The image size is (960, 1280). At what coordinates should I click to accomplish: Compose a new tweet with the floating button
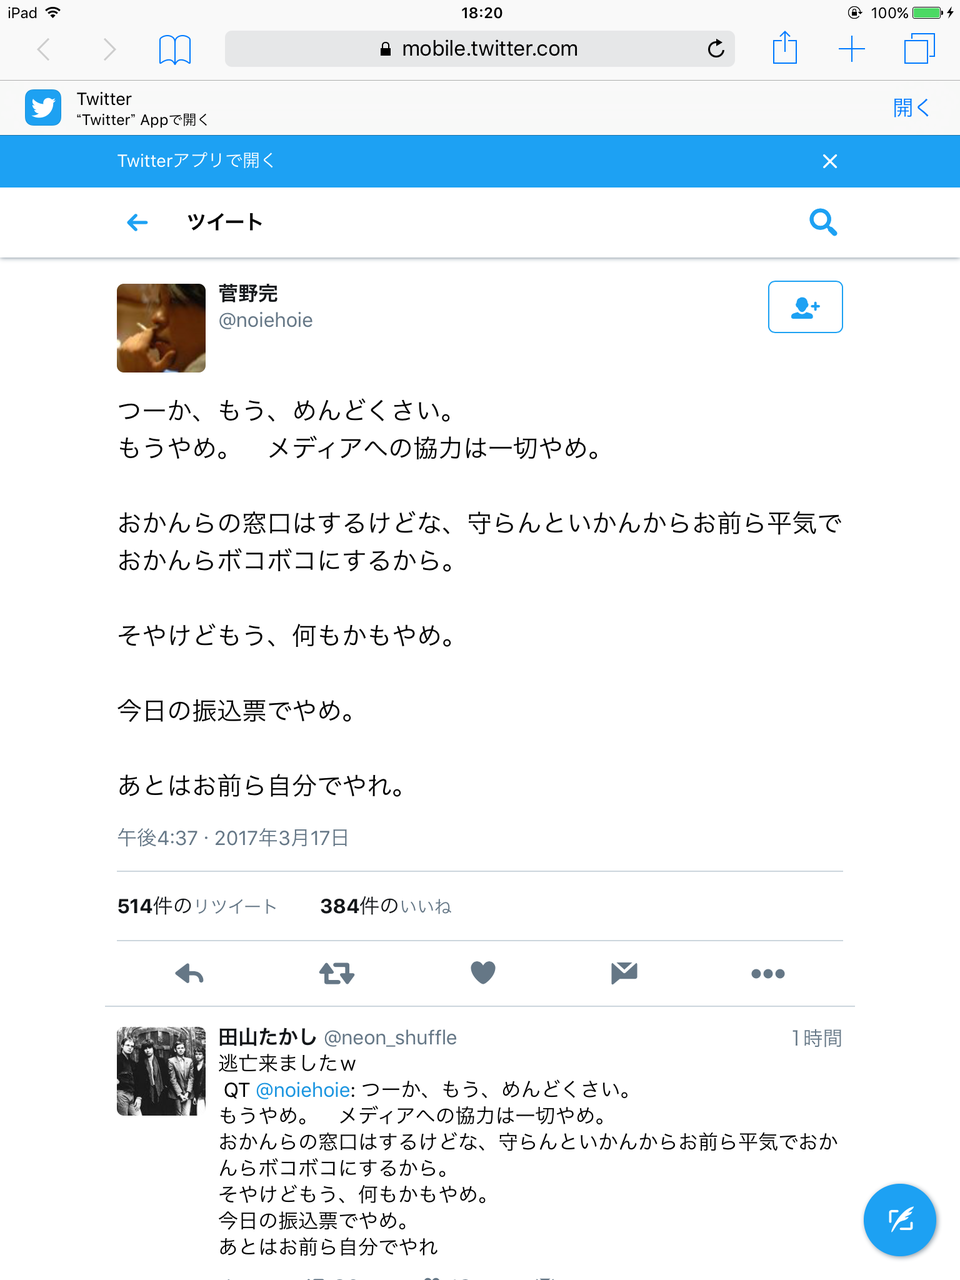click(900, 1220)
